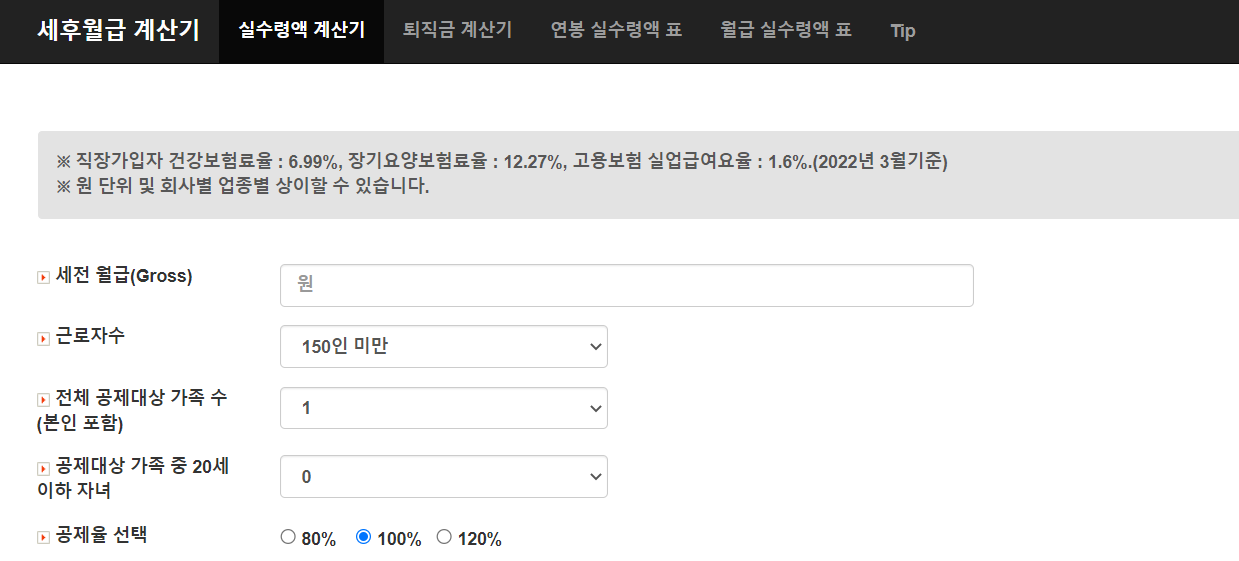Open the 20세 이하 자녀 count dropdown
The image size is (1239, 561).
(x=444, y=476)
